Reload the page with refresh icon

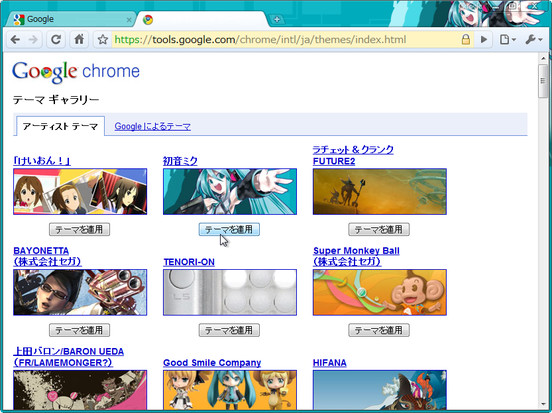[56, 39]
